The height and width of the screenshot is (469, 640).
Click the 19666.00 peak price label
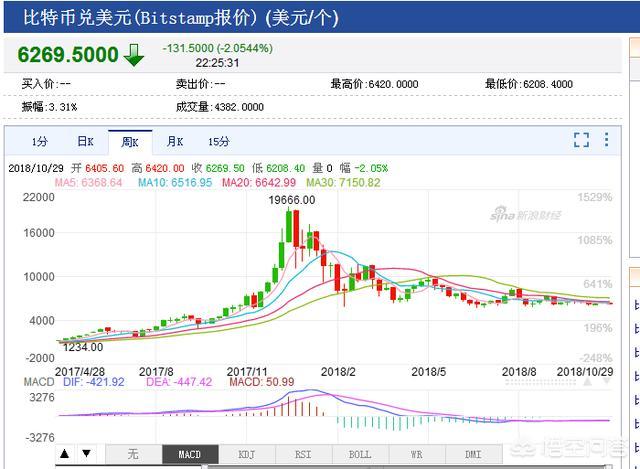291,200
